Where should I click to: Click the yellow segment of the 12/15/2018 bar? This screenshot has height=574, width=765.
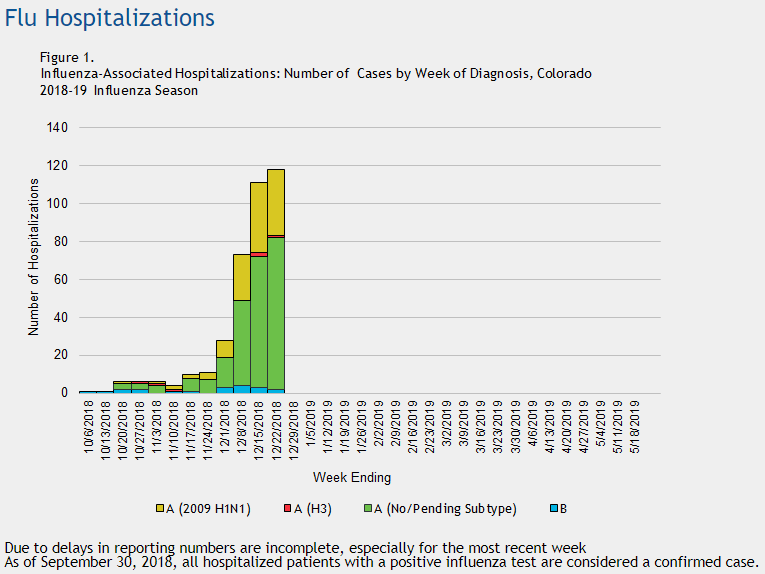tap(258, 217)
